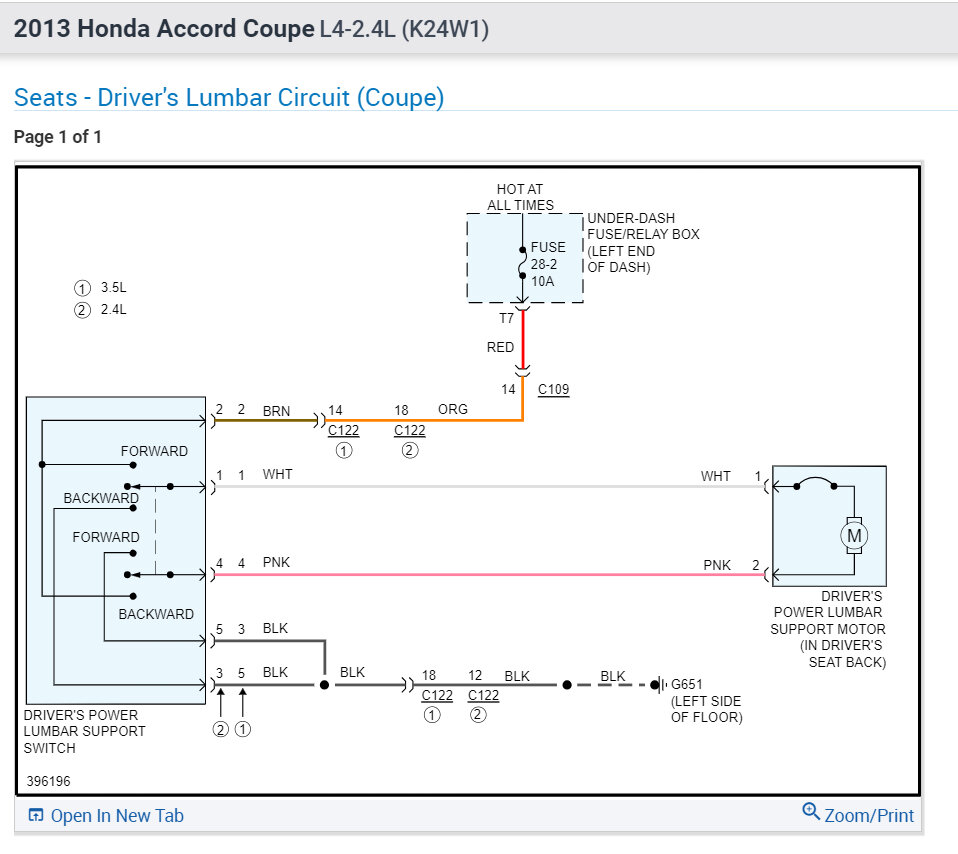Click the circled 2 next to 2.4L legend
The width and height of the screenshot is (958, 854).
pos(82,310)
